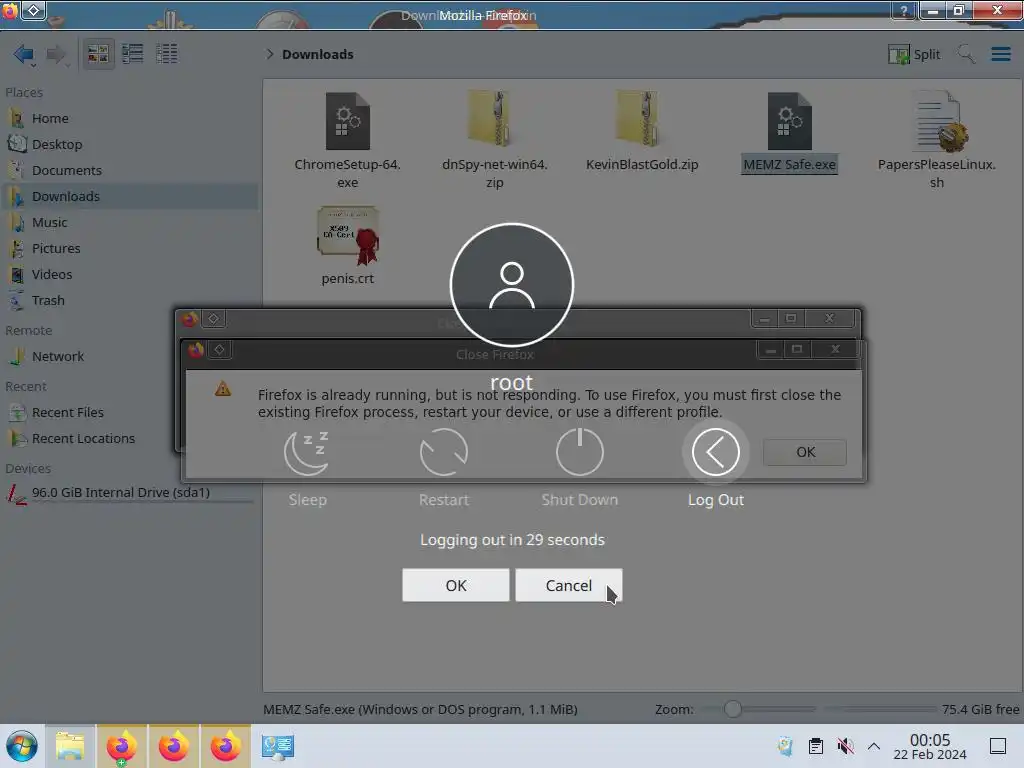Screen dimensions: 1024x768
Task: Click the Downloads breadcrumb label
Action: [x=317, y=54]
